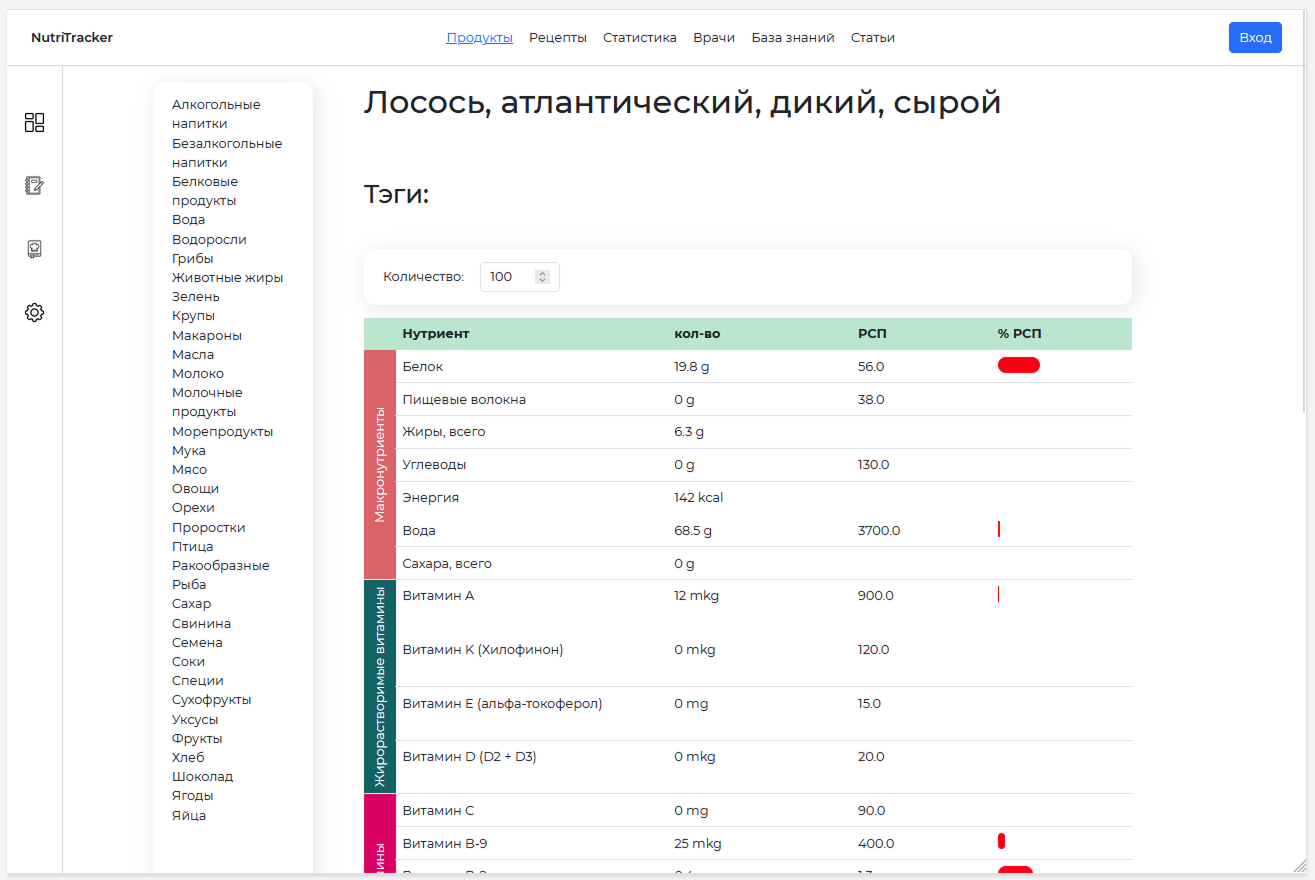Choose the Шоколад category
The width and height of the screenshot is (1315, 880).
pyautogui.click(x=202, y=777)
